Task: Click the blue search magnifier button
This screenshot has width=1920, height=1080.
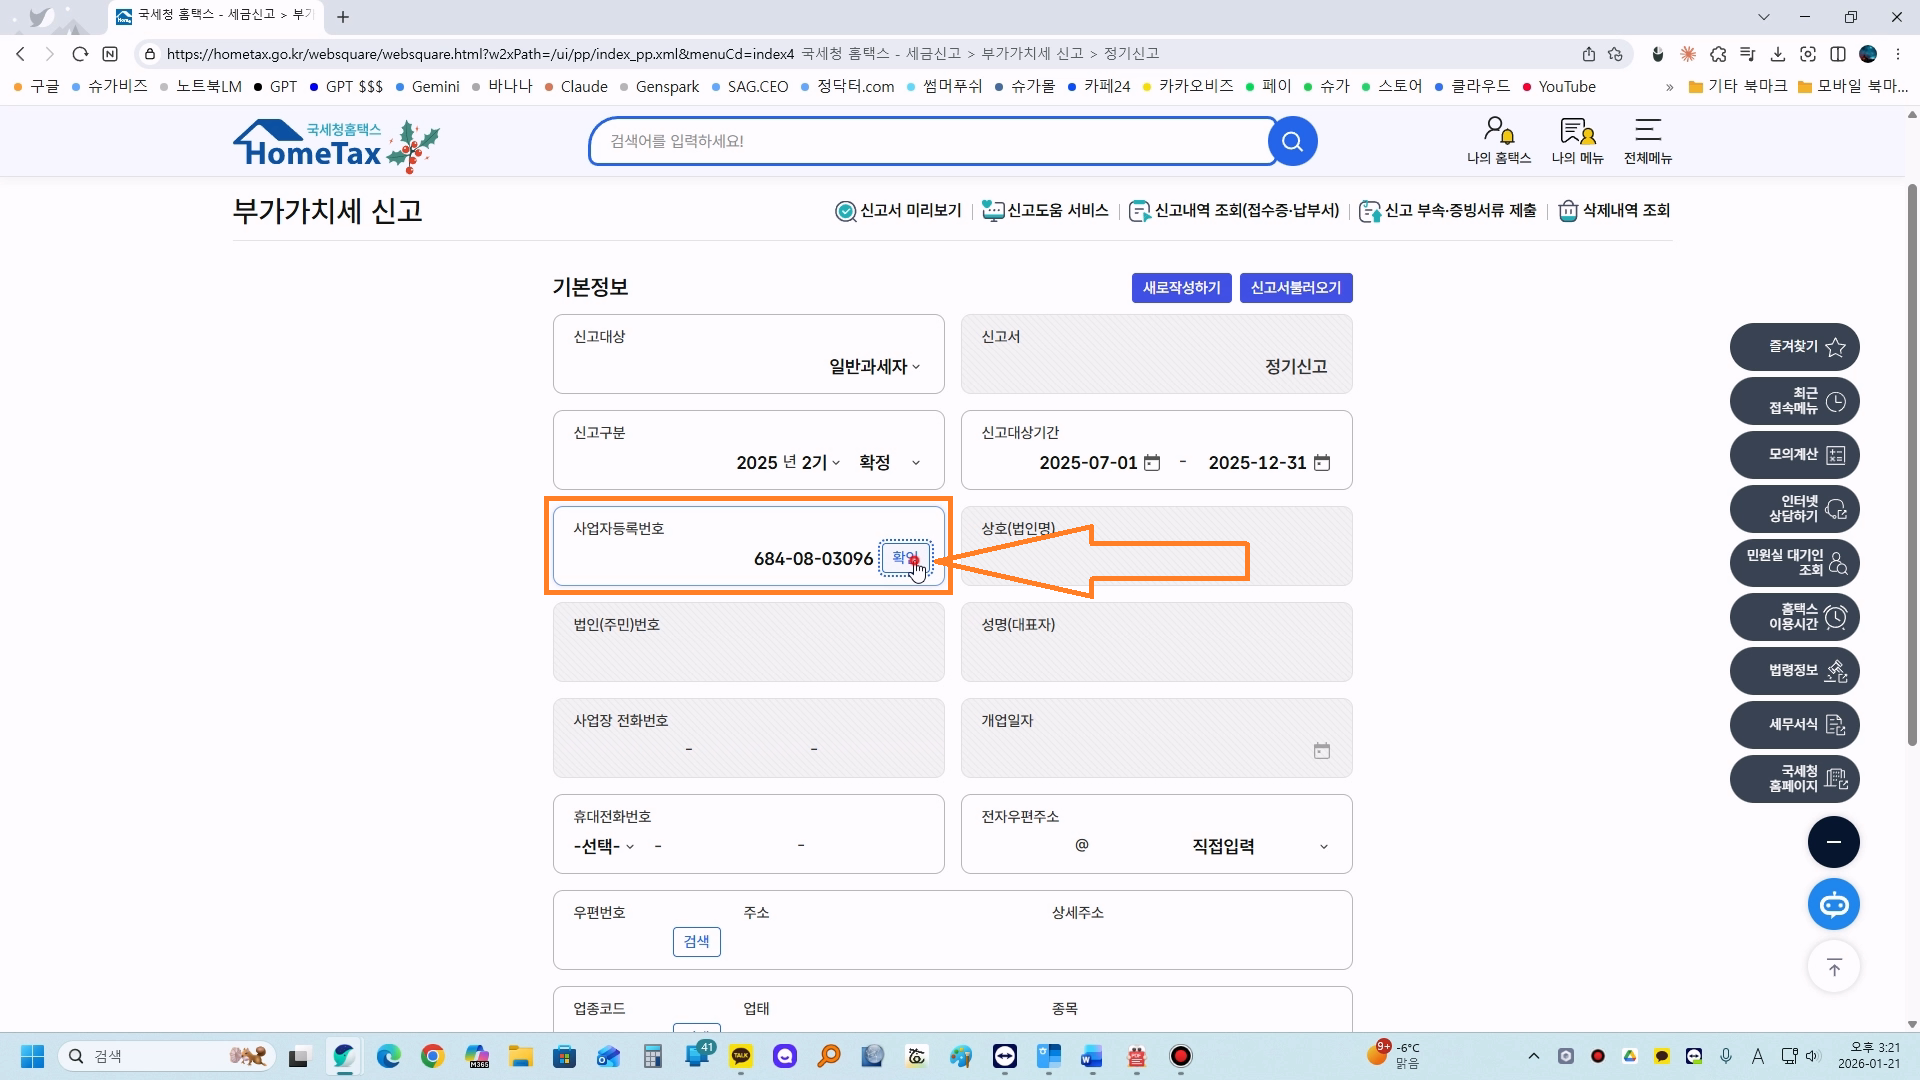Action: pyautogui.click(x=1292, y=141)
